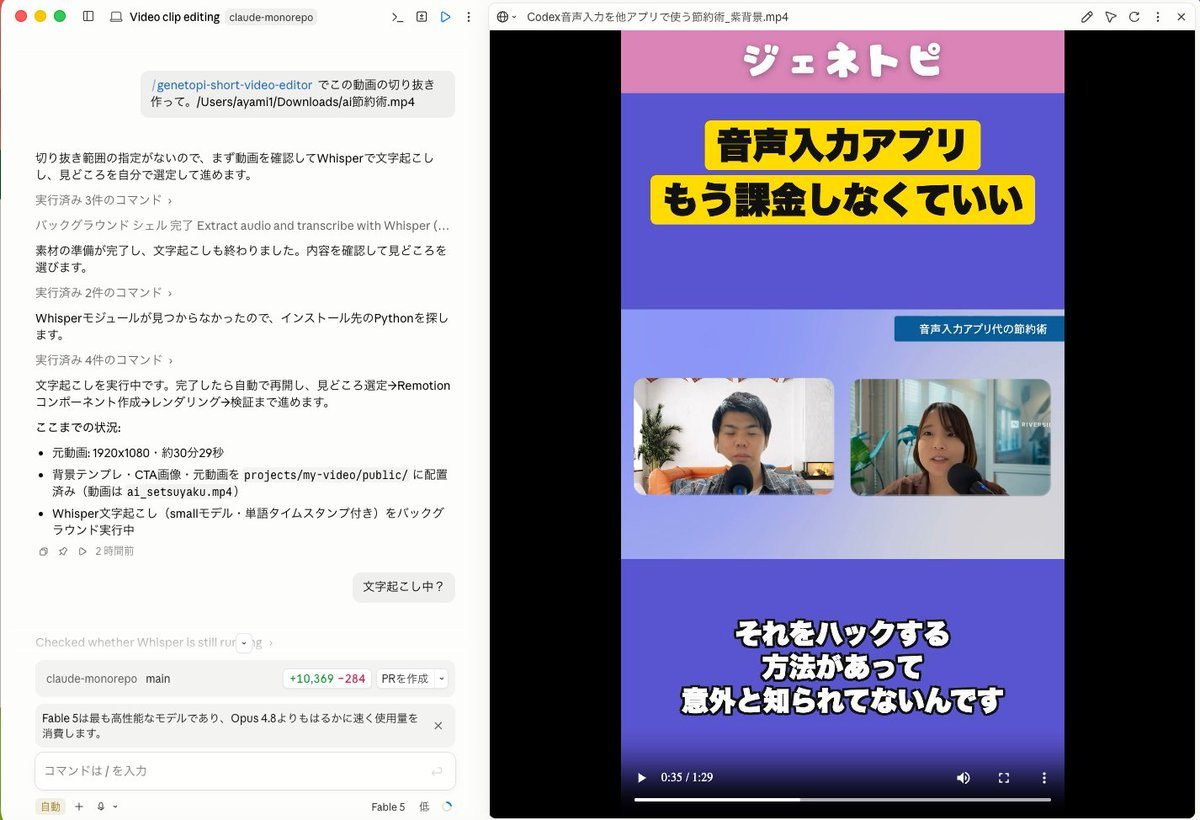The image size is (1200, 820).
Task: Copy the assistant message
Action: [43, 551]
